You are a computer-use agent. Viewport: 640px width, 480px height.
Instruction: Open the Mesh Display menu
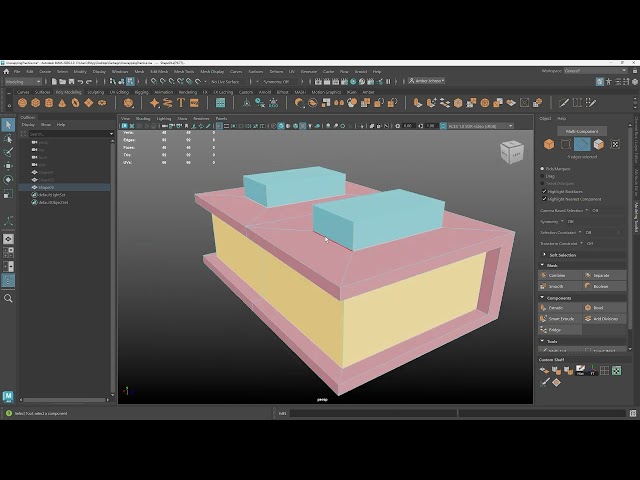tap(212, 71)
